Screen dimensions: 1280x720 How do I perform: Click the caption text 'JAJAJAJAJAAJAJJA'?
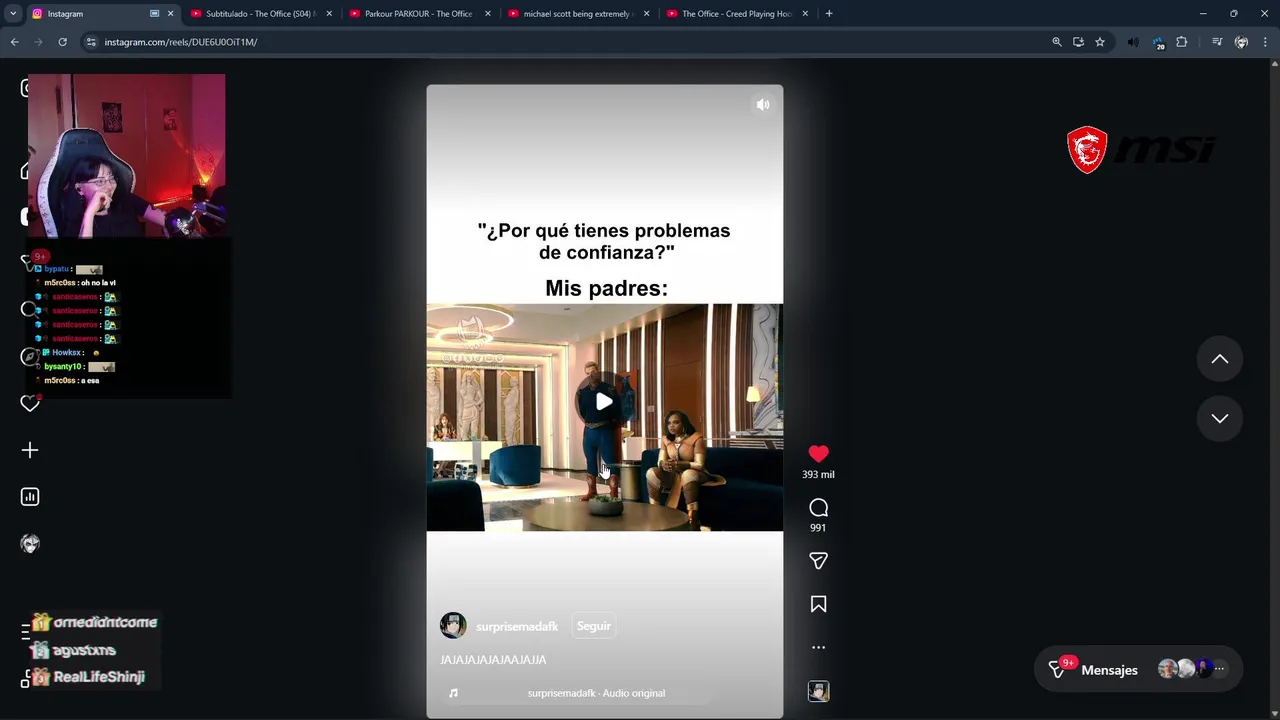point(493,660)
